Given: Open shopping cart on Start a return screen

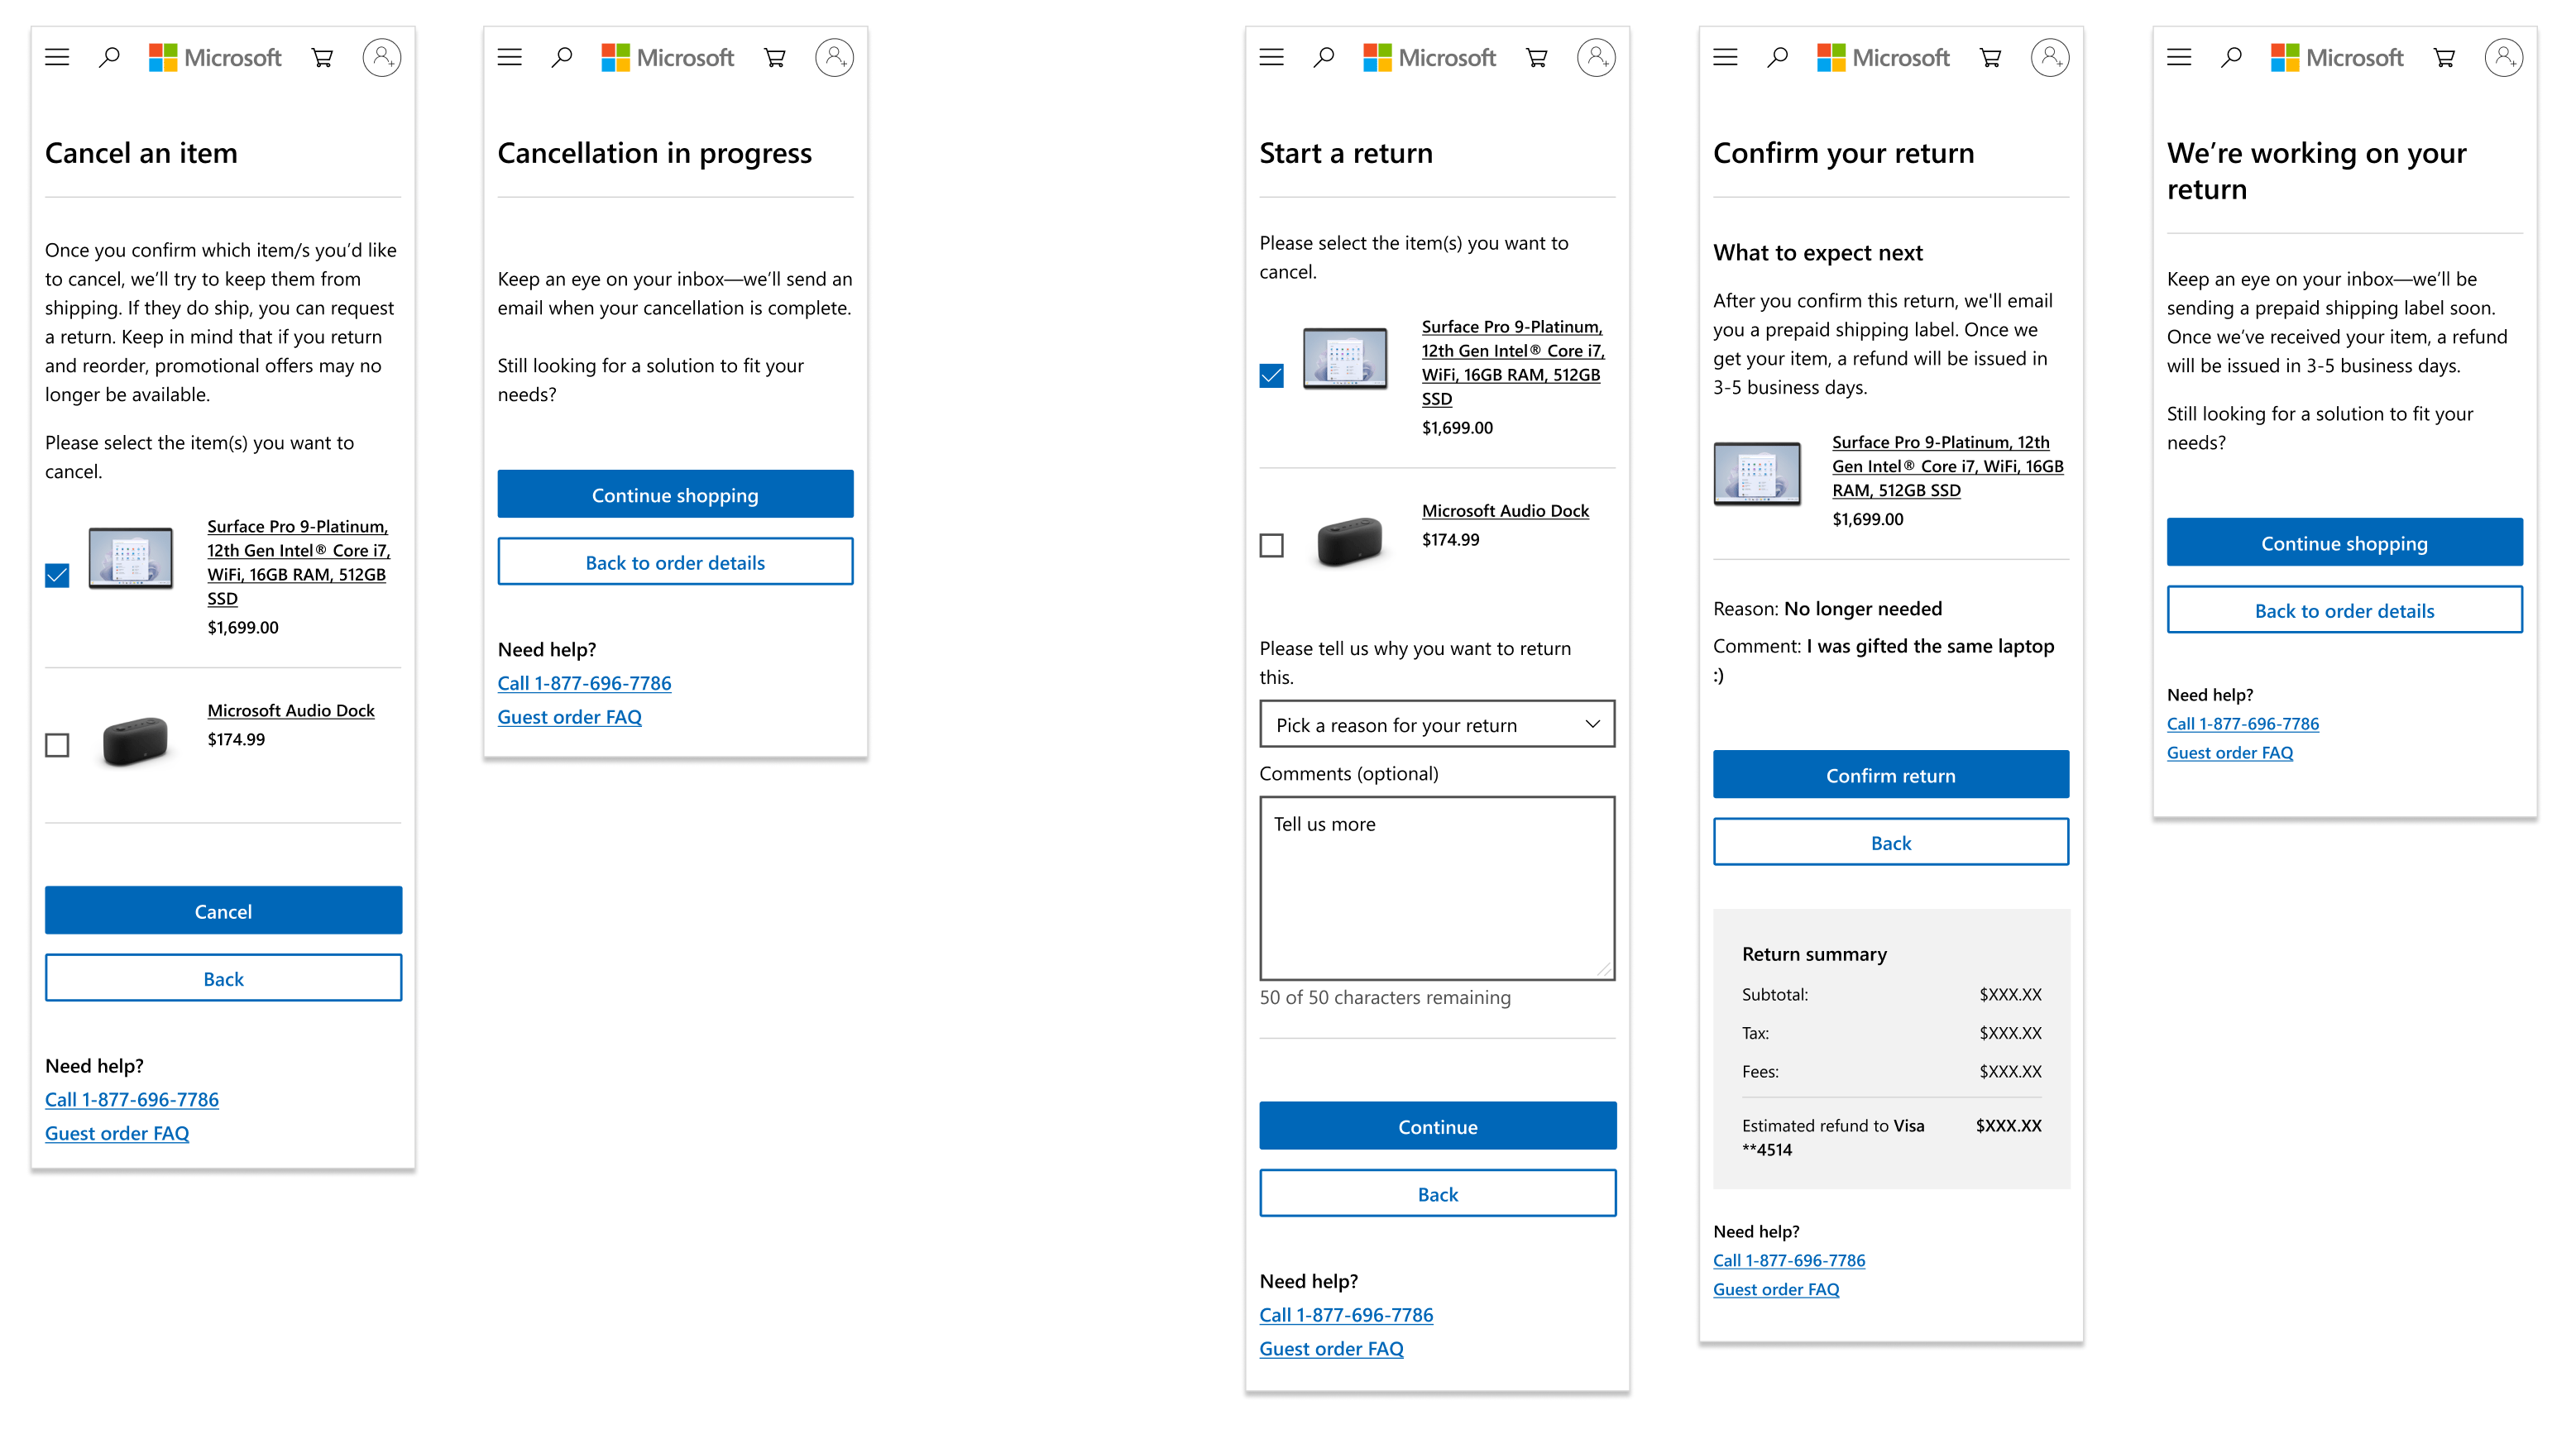Looking at the screenshot, I should point(1537,57).
